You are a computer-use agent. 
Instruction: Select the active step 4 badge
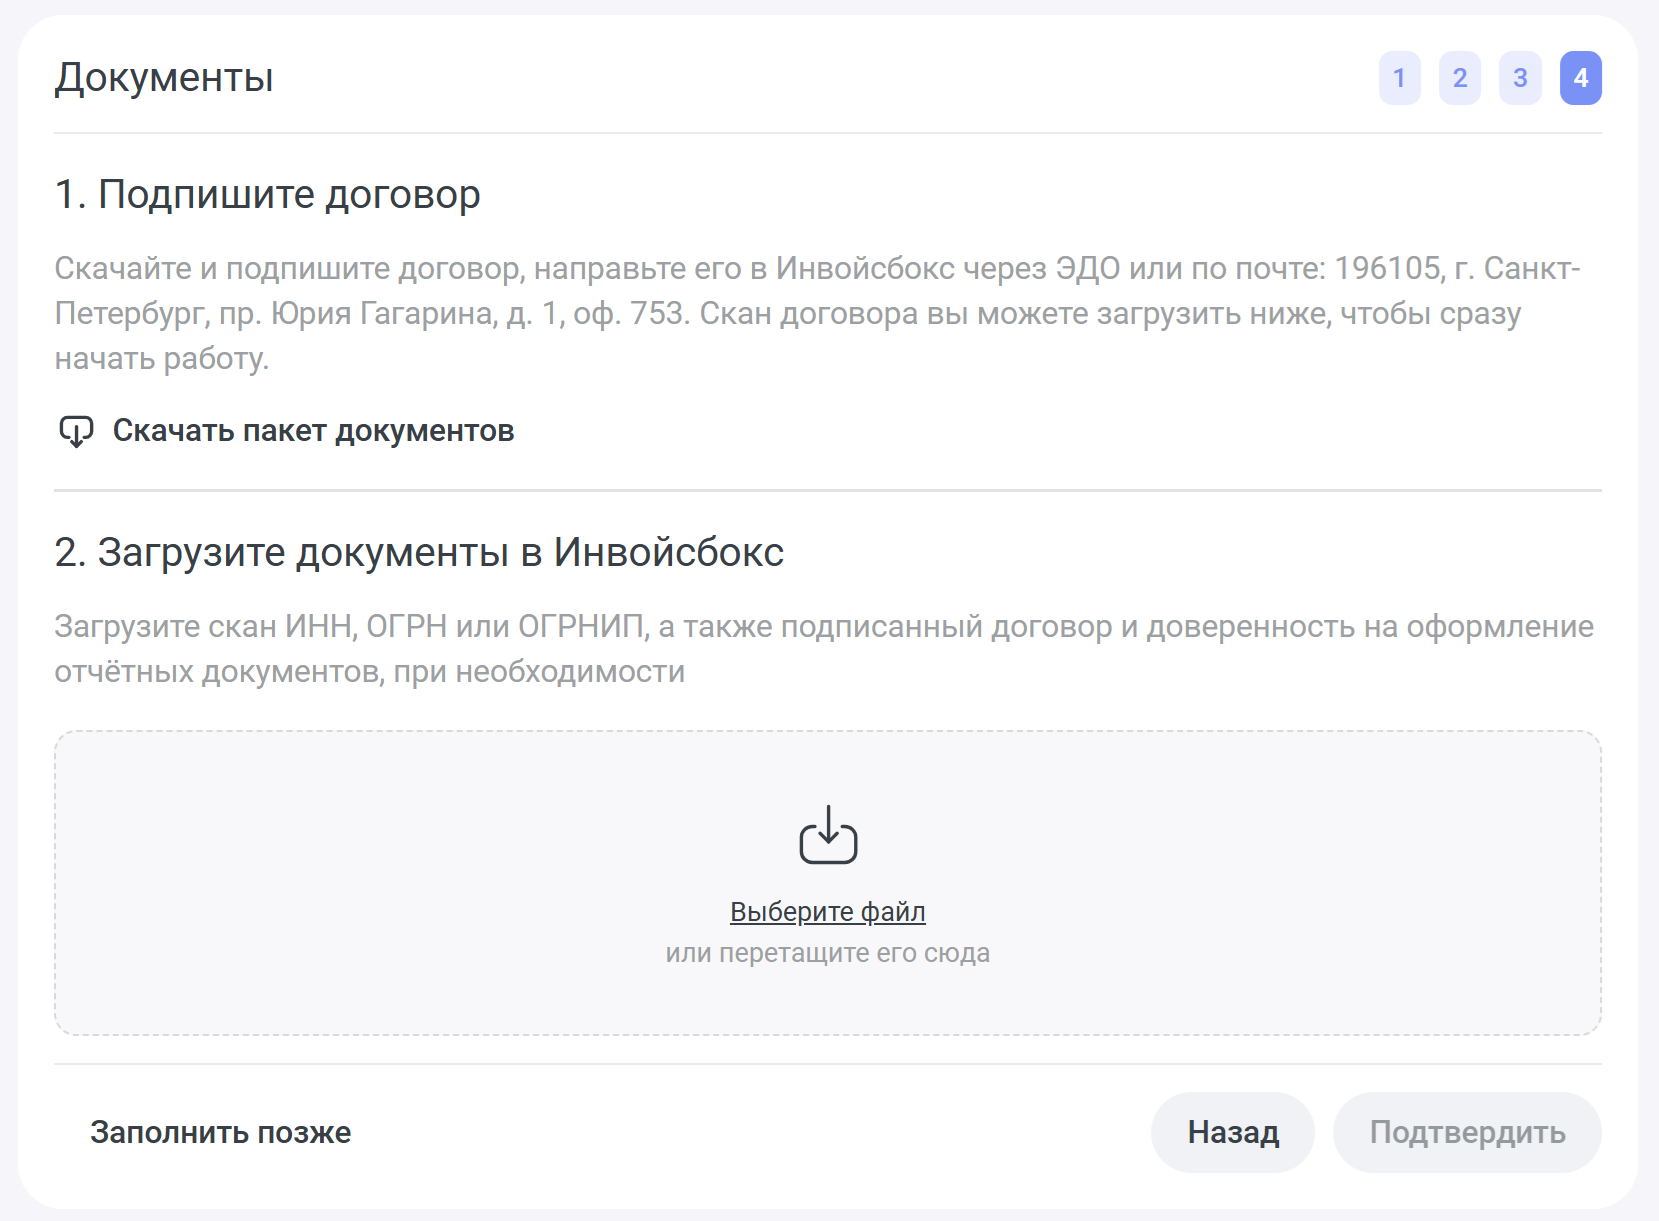1580,78
